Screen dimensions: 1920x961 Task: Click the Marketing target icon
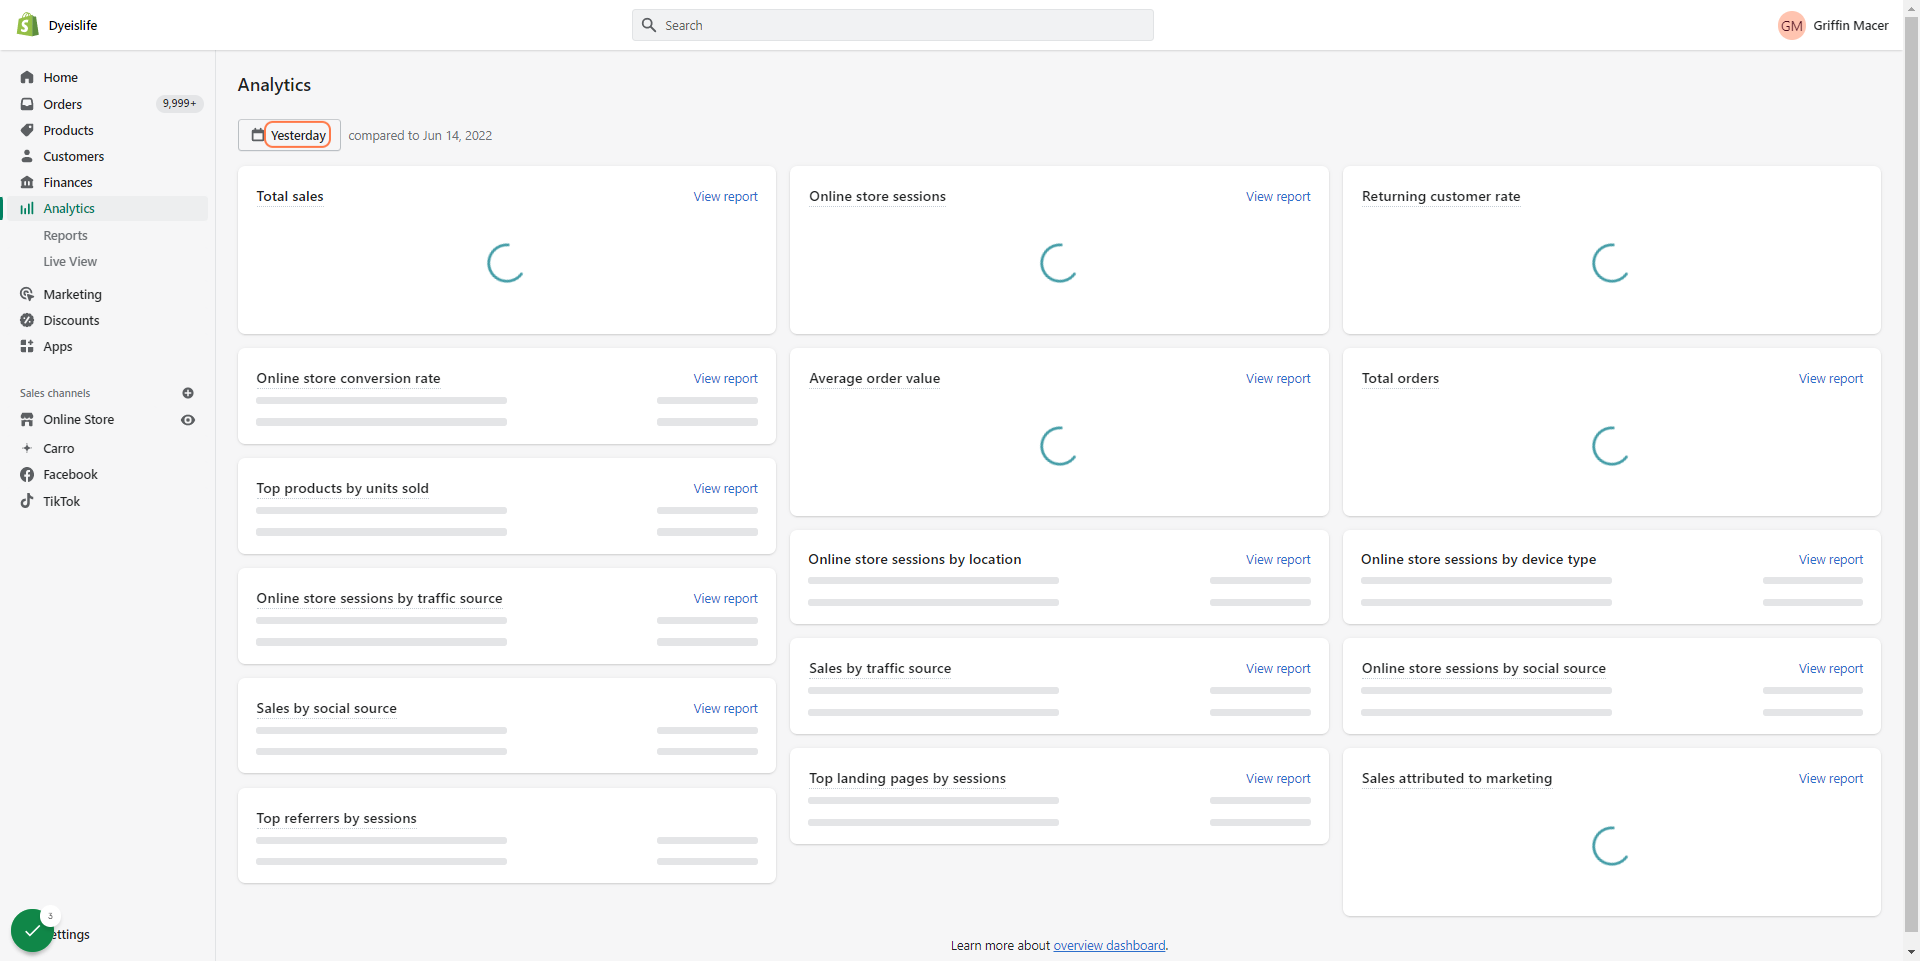pyautogui.click(x=27, y=294)
